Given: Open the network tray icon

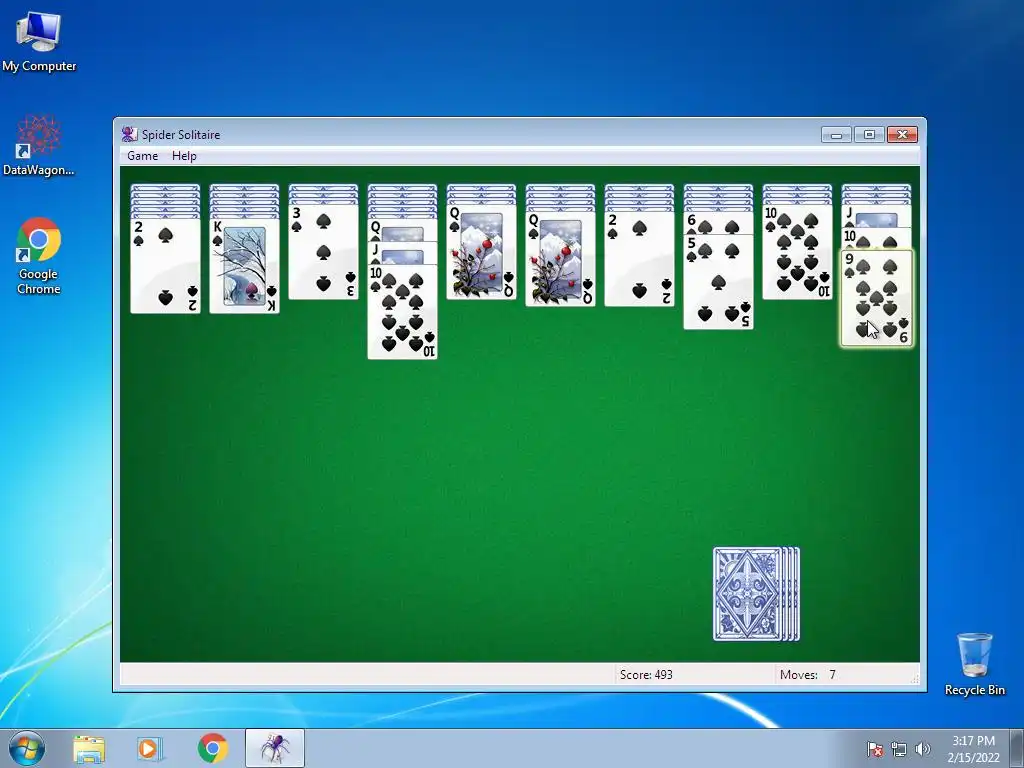Looking at the screenshot, I should tap(899, 749).
